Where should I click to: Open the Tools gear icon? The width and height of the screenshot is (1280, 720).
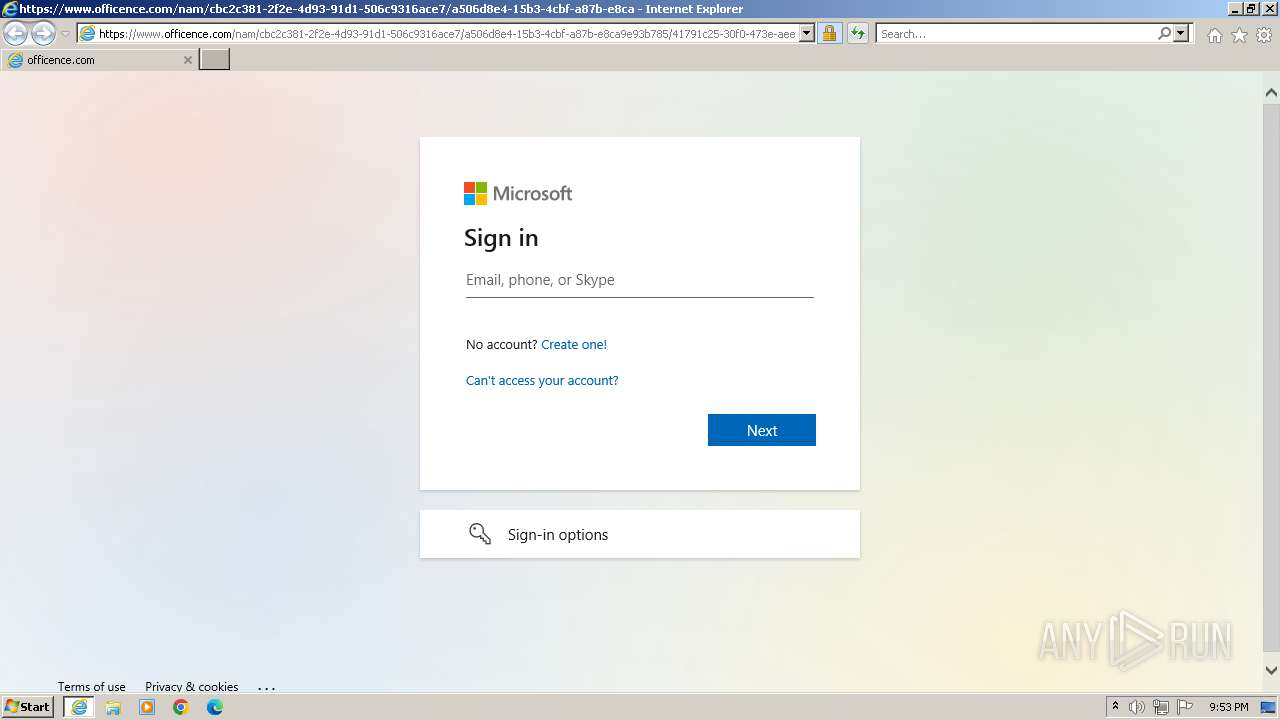pos(1264,35)
